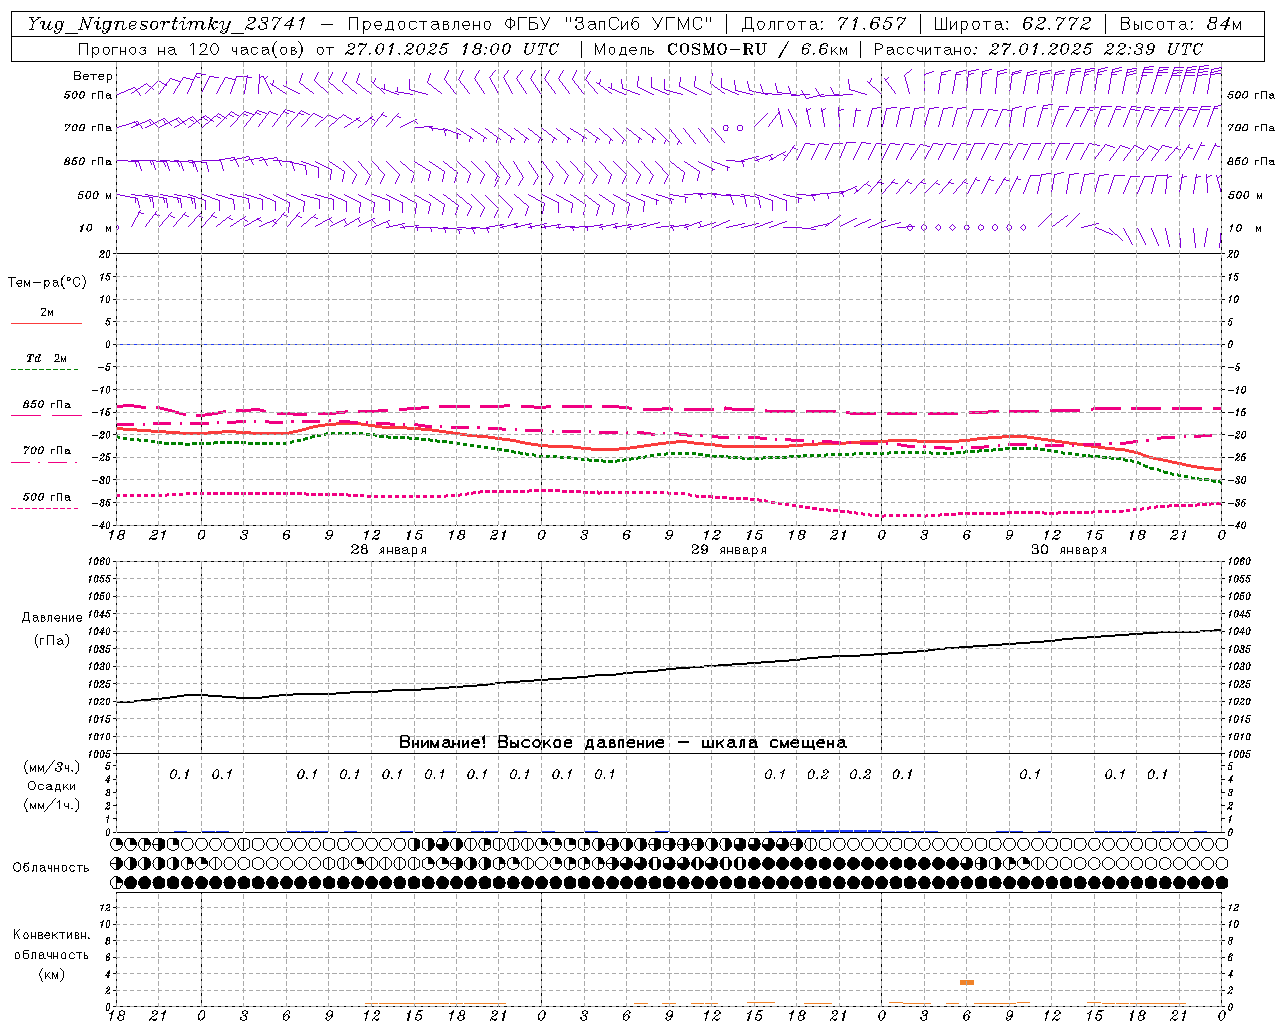Select the elevation text Высота: 84м
The width and height of the screenshot is (1280, 1024).
pyautogui.click(x=1180, y=24)
